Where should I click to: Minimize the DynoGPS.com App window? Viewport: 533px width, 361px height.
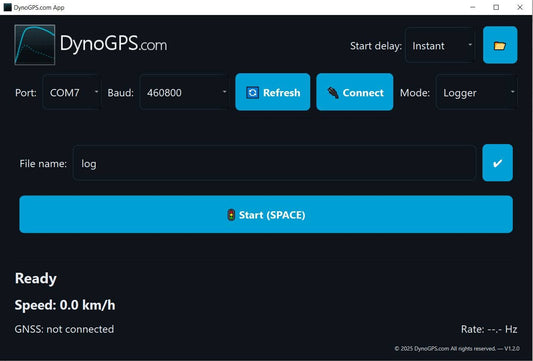(472, 7)
